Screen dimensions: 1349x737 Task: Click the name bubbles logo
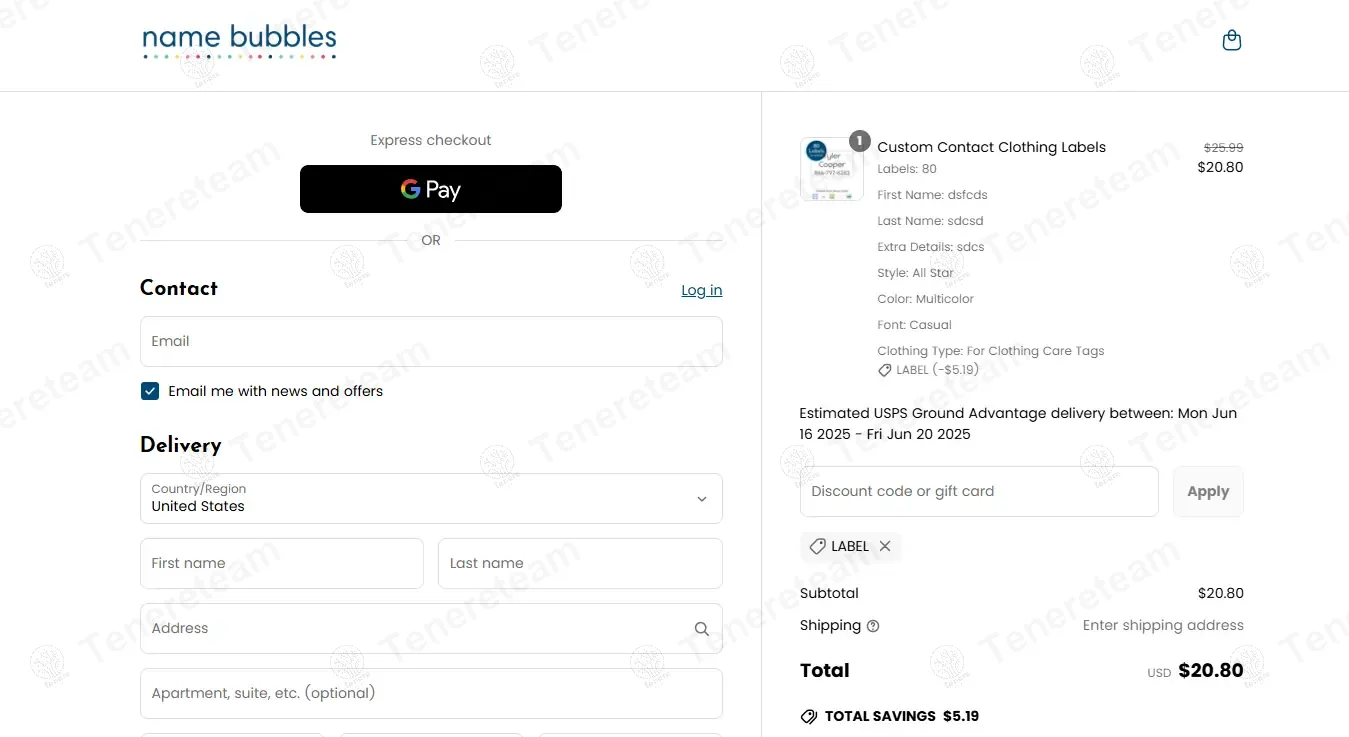pyautogui.click(x=239, y=42)
